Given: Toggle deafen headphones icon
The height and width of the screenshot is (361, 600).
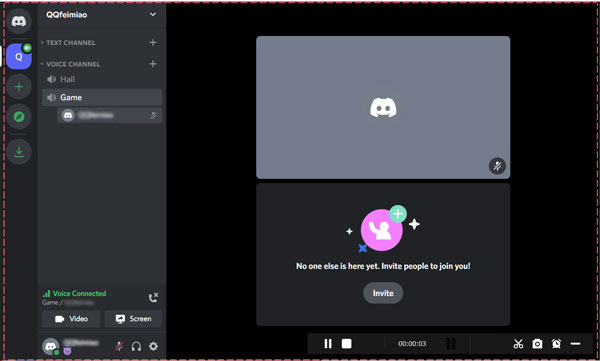Looking at the screenshot, I should click(x=136, y=346).
